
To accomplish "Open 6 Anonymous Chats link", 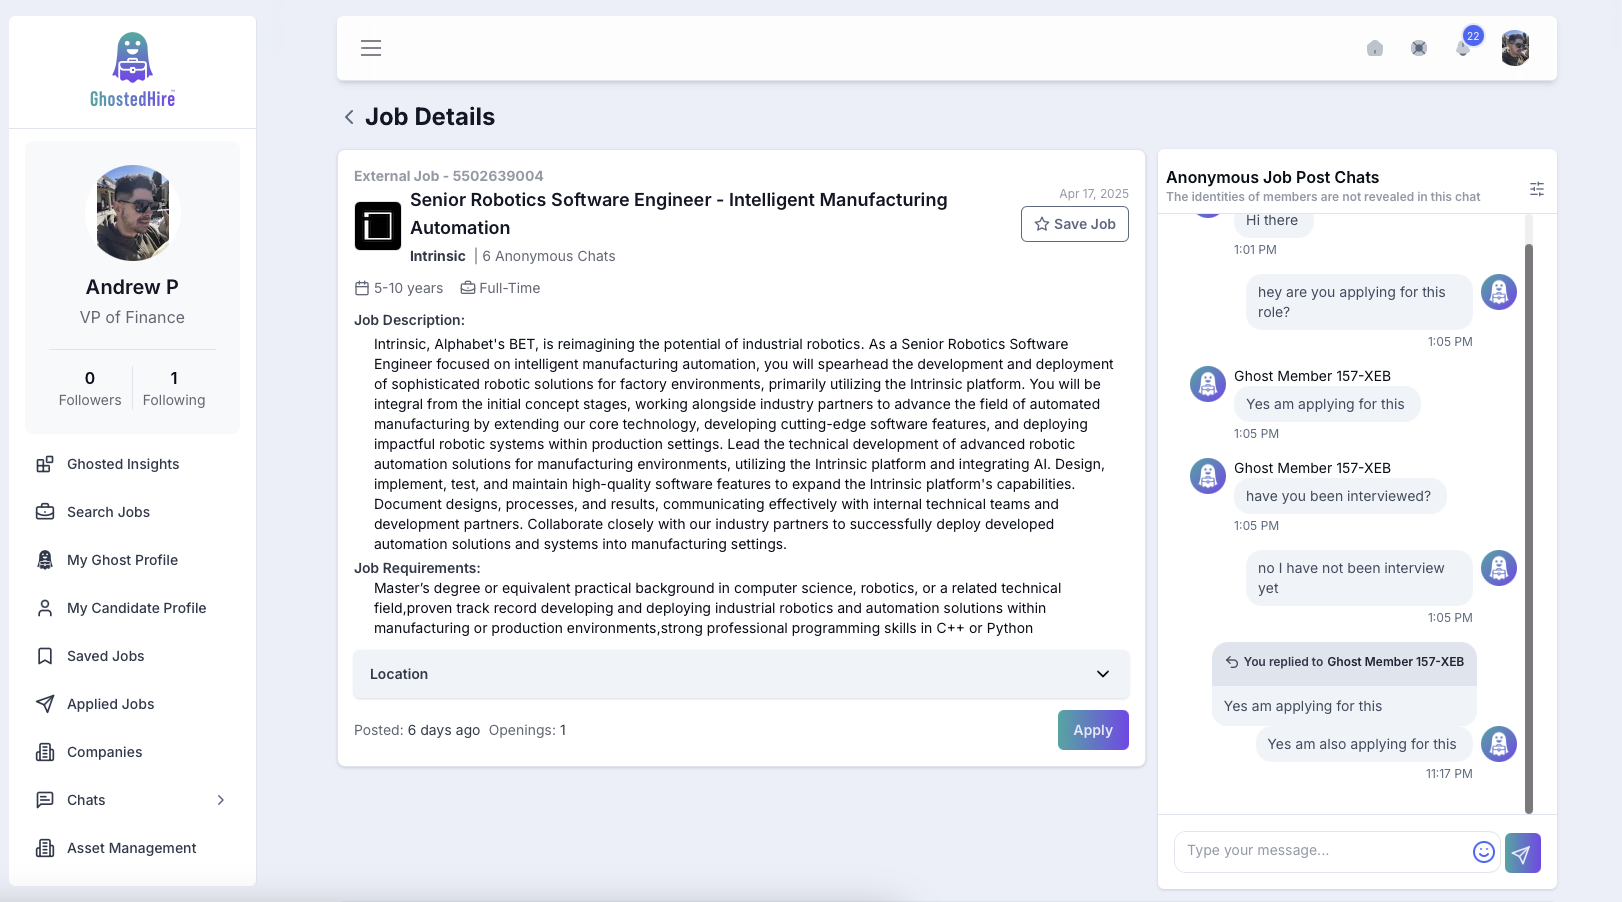I will [x=549, y=256].
